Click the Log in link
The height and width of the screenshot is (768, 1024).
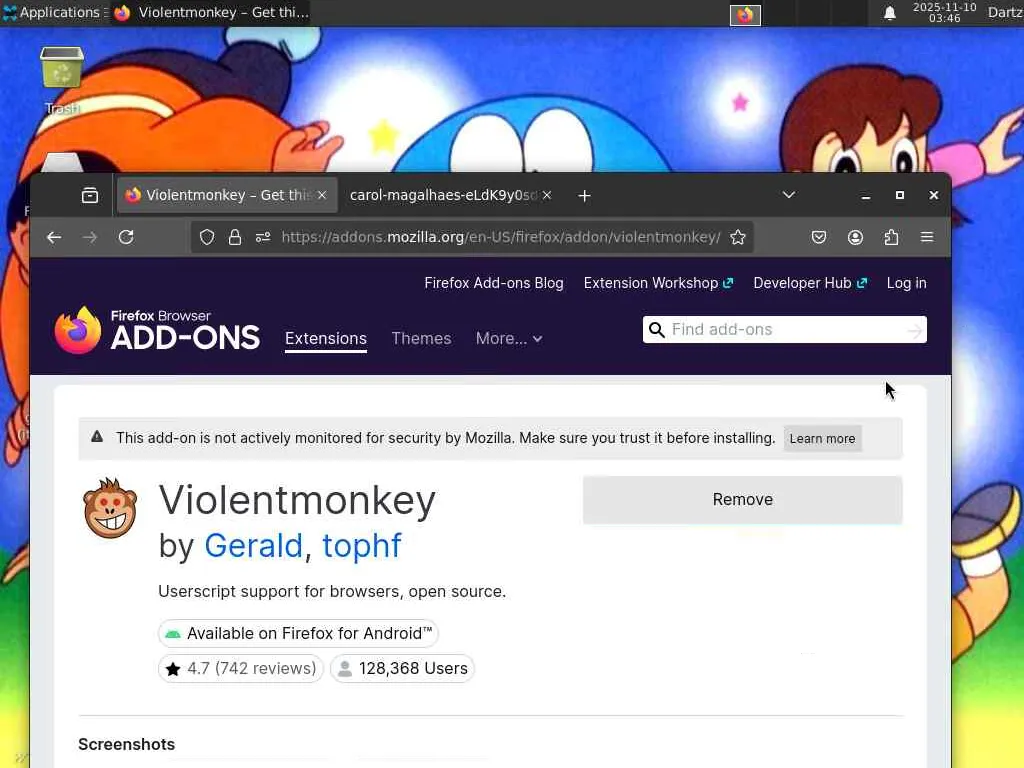[906, 283]
